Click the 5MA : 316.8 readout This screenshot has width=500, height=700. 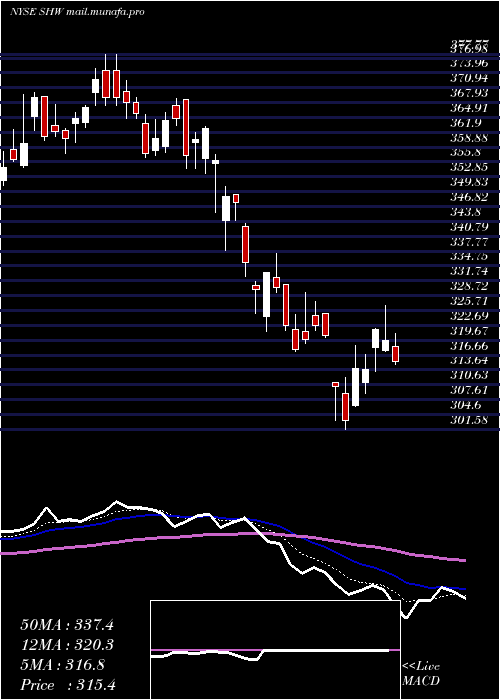click(x=63, y=665)
